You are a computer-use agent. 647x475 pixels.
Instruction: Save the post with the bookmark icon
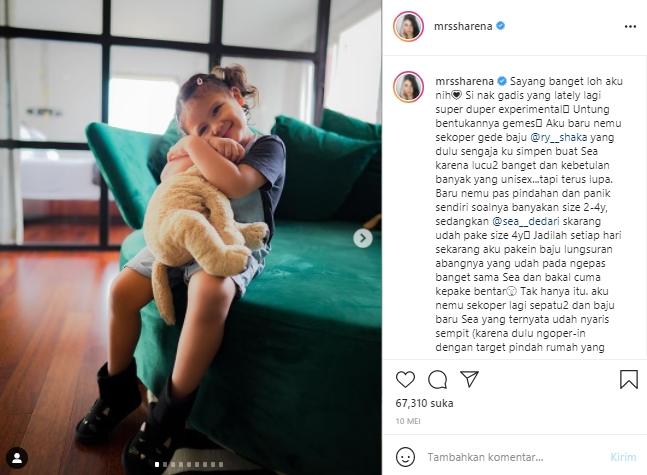point(629,379)
